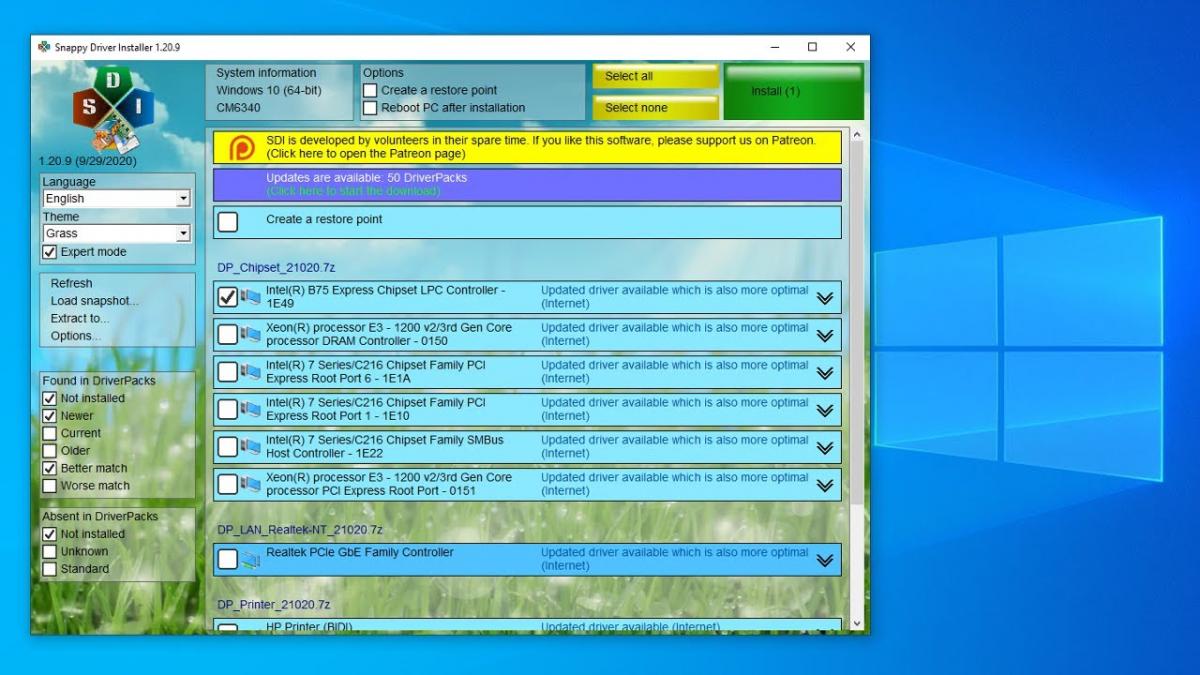Choose Extract to in left panel

click(80, 318)
